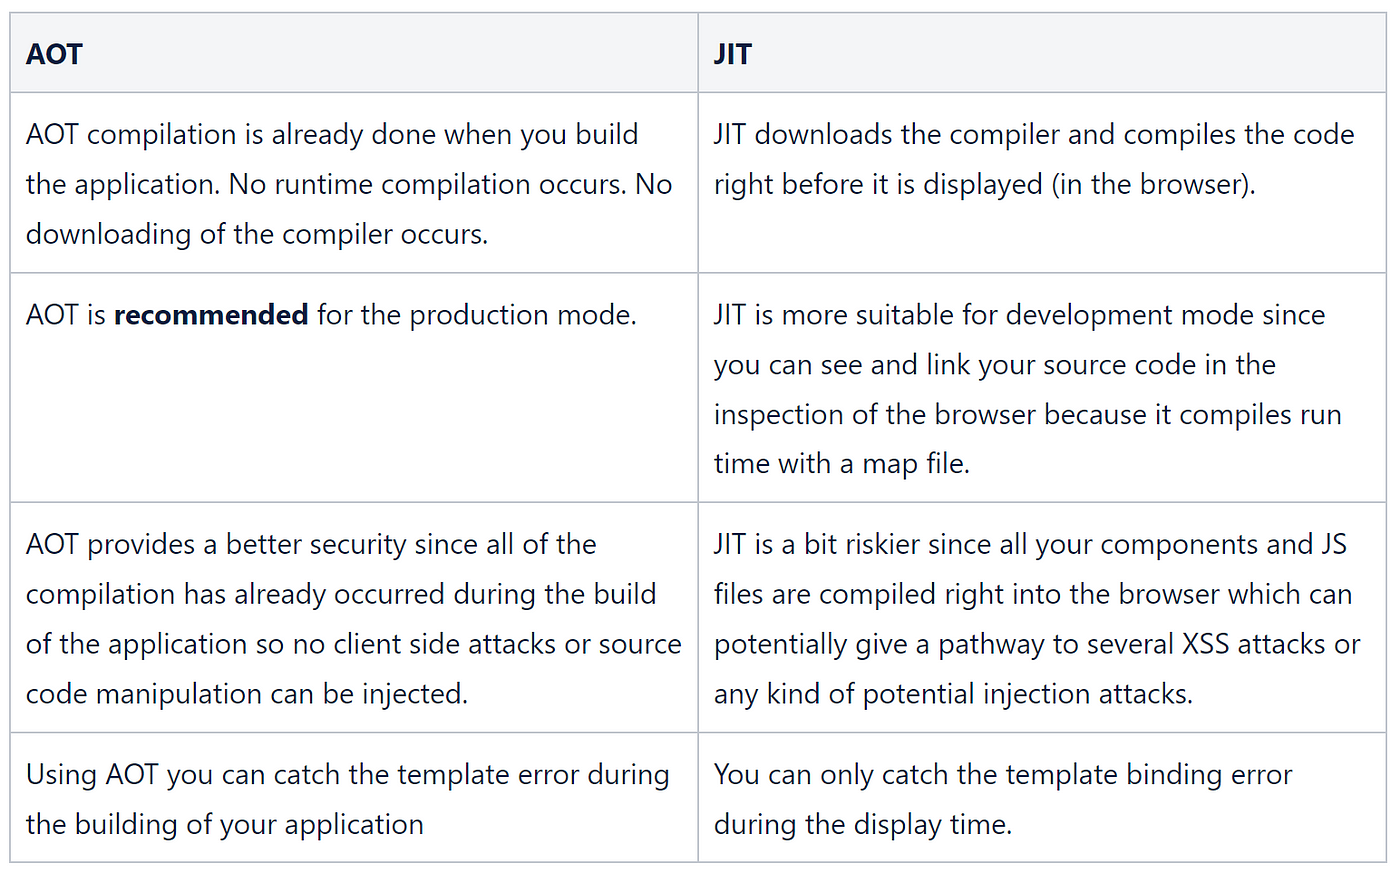Click the 'AOT is recommended for production' cell
The image size is (1400, 872).
[x=354, y=388]
